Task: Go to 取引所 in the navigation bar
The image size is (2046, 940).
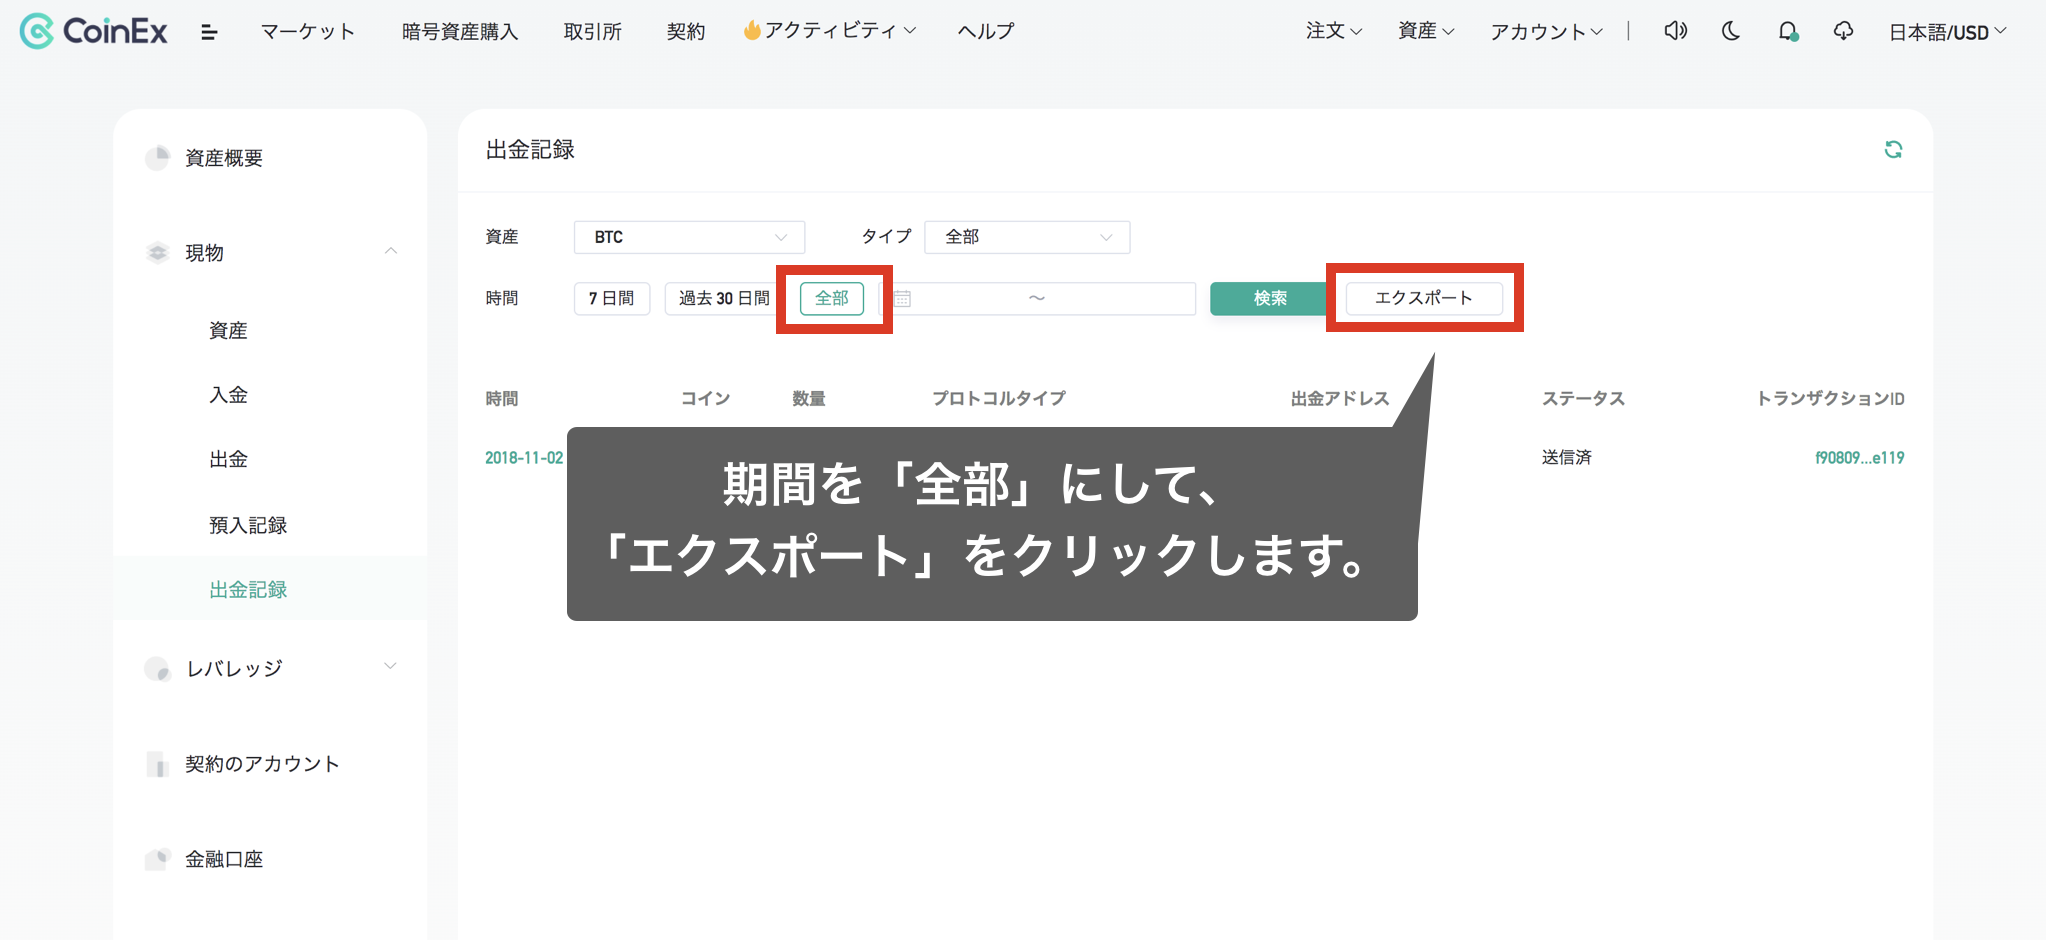Action: click(x=593, y=31)
